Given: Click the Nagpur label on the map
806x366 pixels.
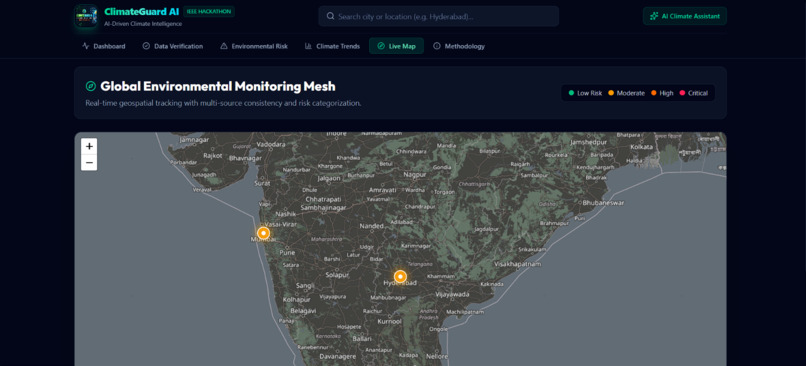Looking at the screenshot, I should pyautogui.click(x=415, y=174).
